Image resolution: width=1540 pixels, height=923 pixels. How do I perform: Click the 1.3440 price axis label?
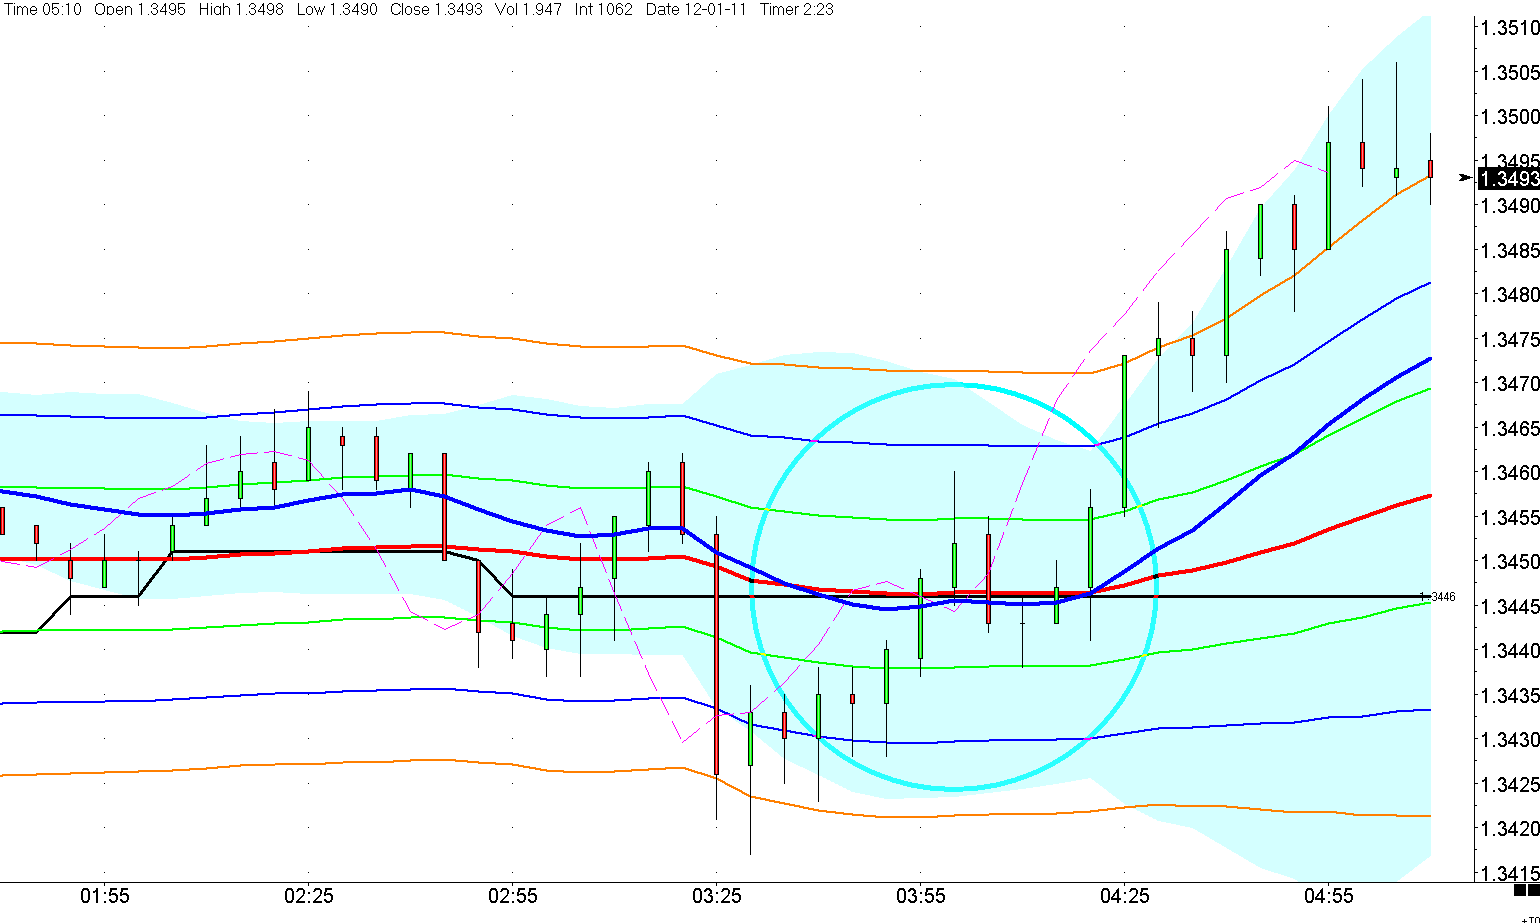[1510, 651]
